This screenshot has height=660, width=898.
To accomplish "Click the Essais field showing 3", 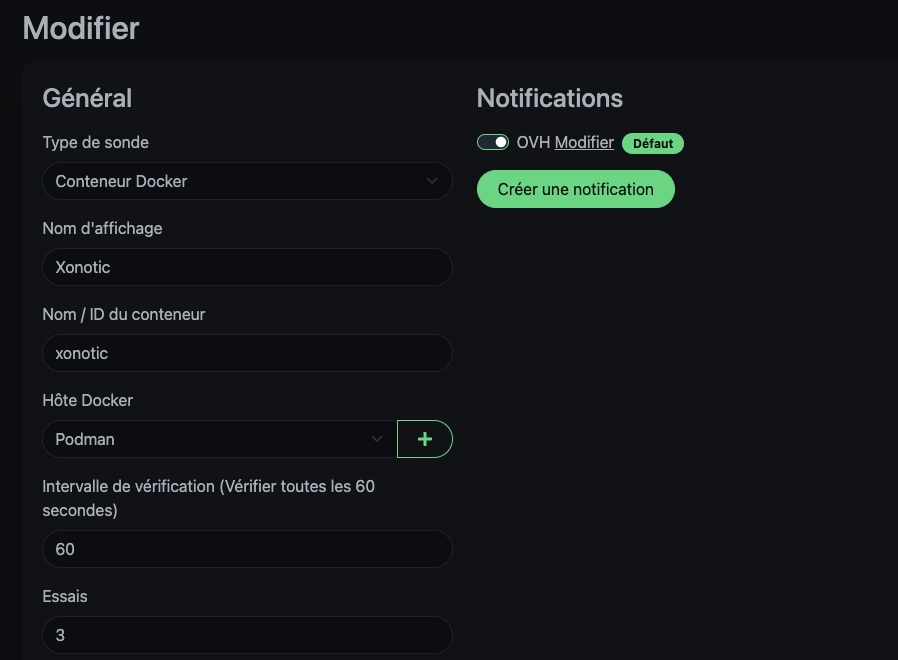I will [247, 635].
